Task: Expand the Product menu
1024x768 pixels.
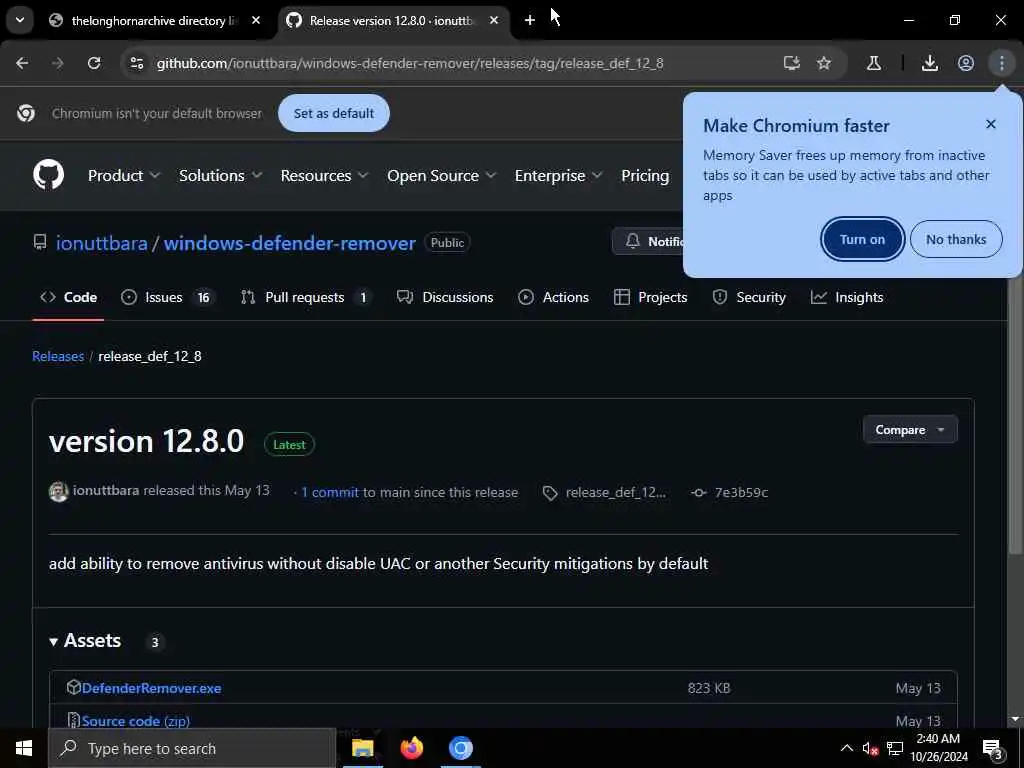Action: pyautogui.click(x=124, y=176)
